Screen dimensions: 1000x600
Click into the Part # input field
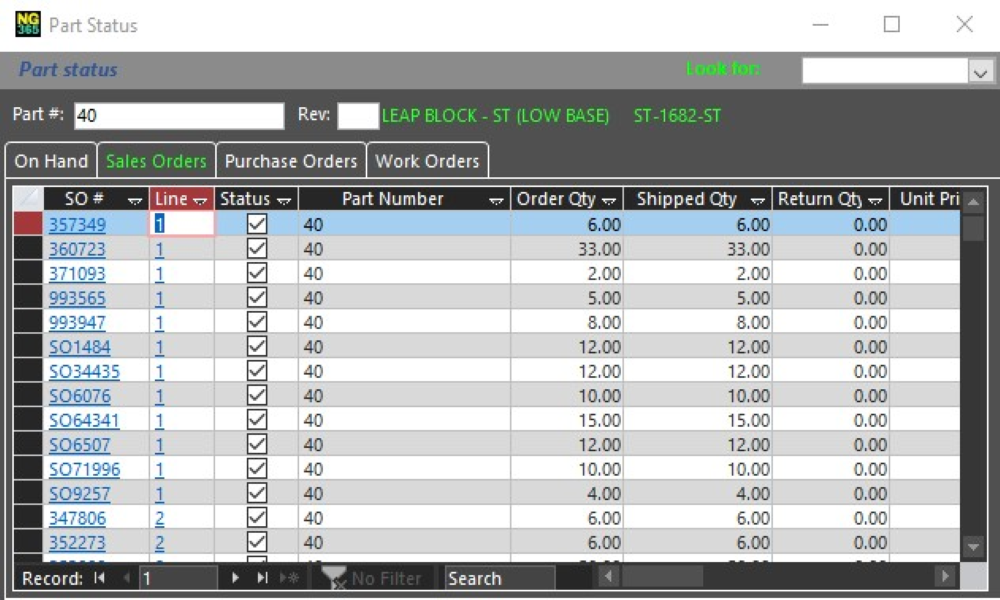[178, 115]
